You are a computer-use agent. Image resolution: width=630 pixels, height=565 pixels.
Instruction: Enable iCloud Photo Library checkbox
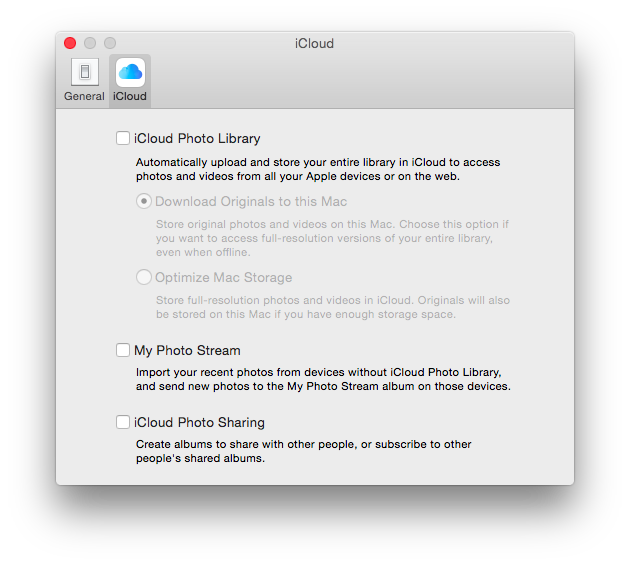point(123,138)
